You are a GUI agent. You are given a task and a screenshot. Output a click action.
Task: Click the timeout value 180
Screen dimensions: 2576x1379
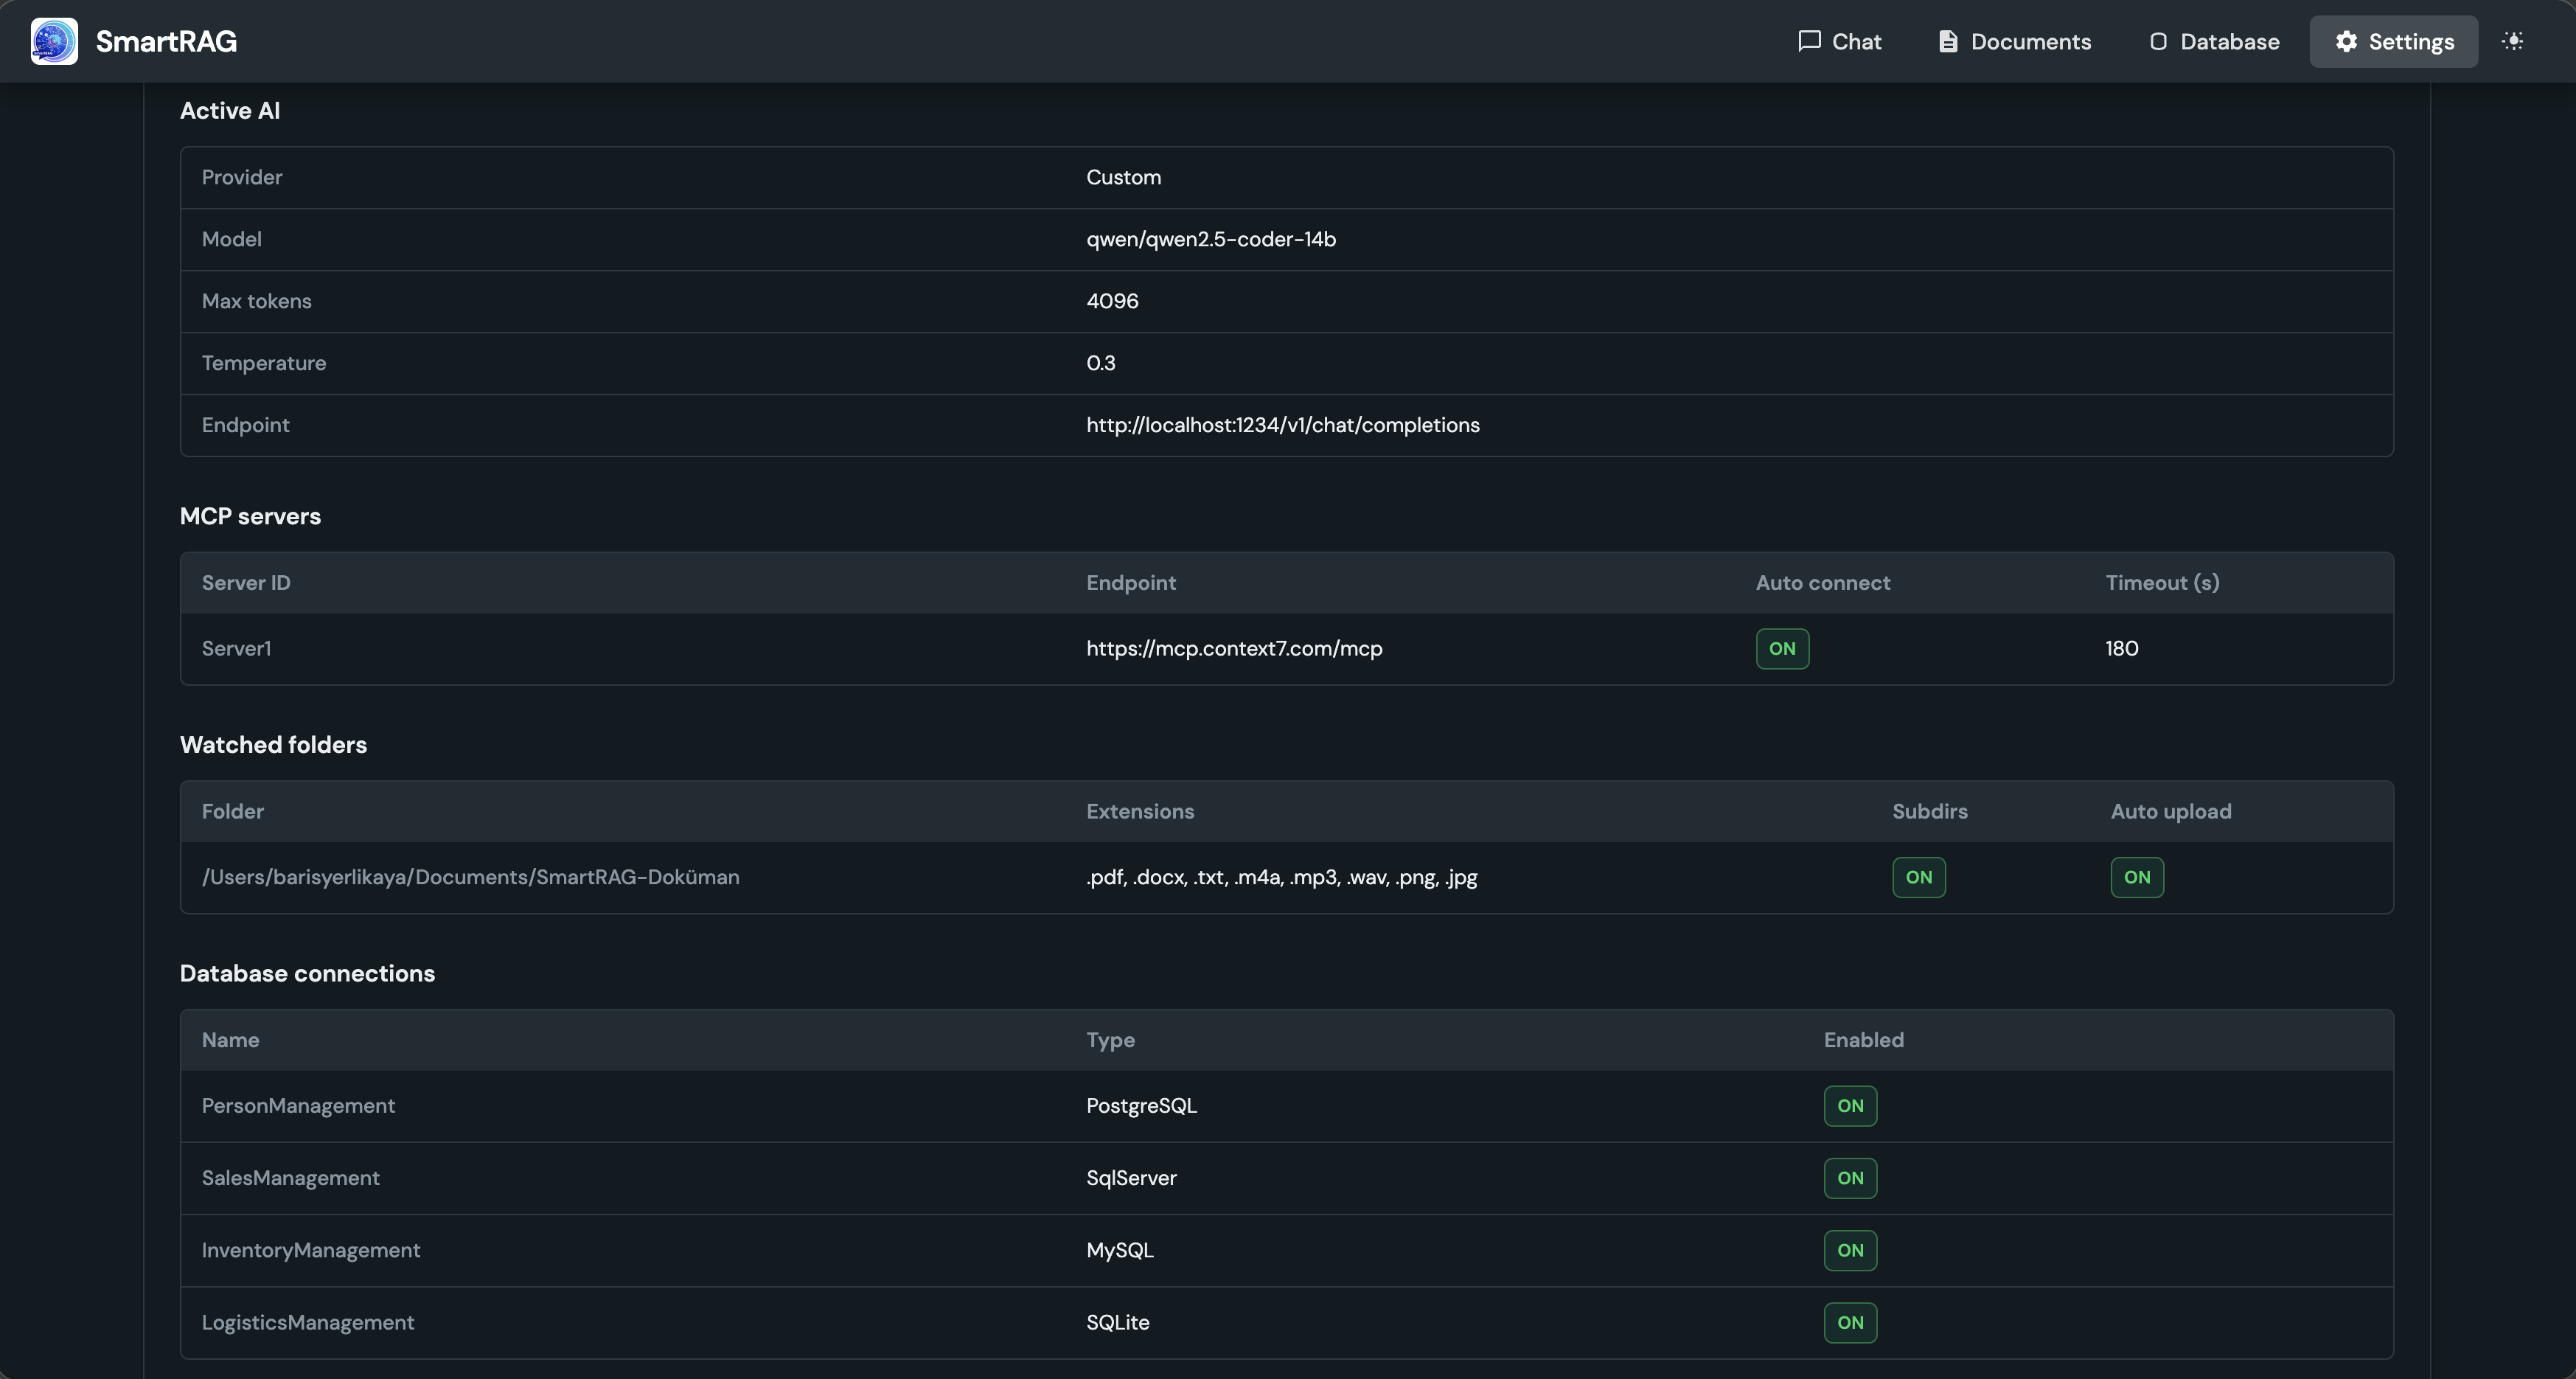pyautogui.click(x=2122, y=648)
